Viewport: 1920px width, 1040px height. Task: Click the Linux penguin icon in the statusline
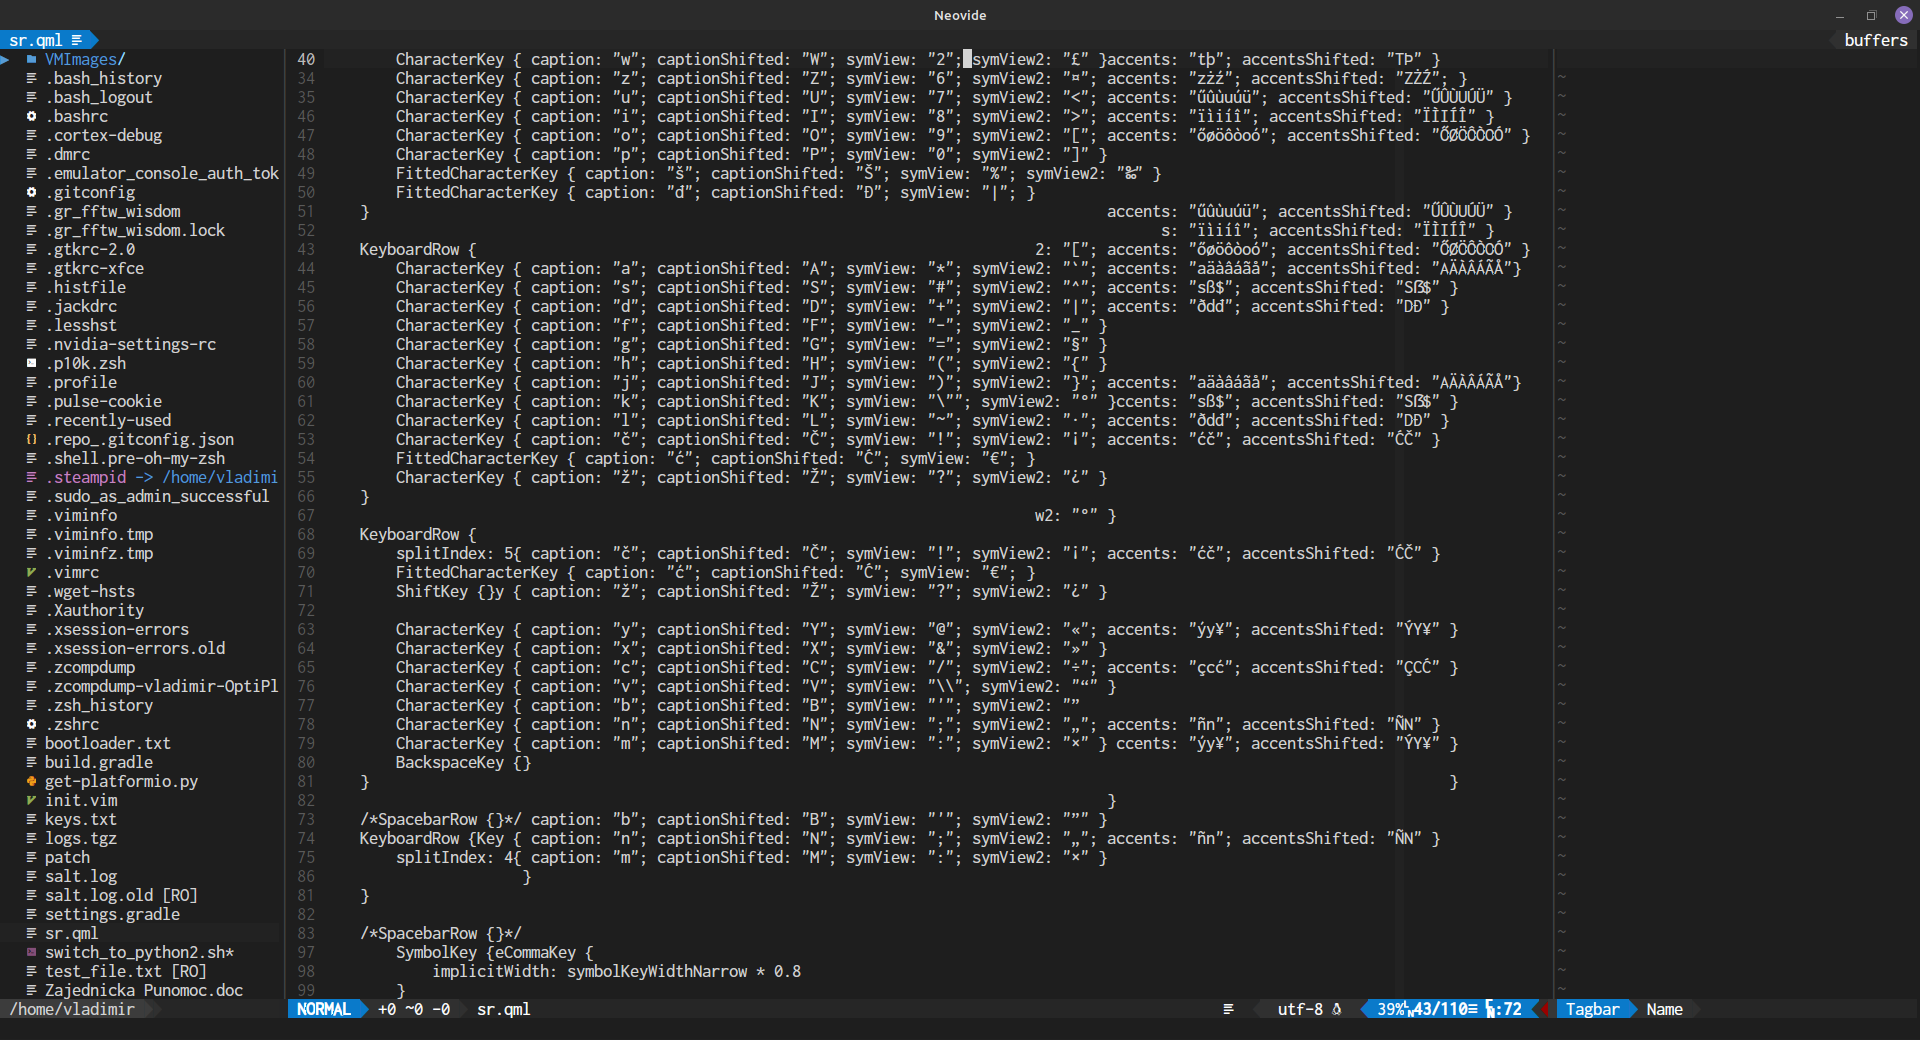click(1337, 1010)
